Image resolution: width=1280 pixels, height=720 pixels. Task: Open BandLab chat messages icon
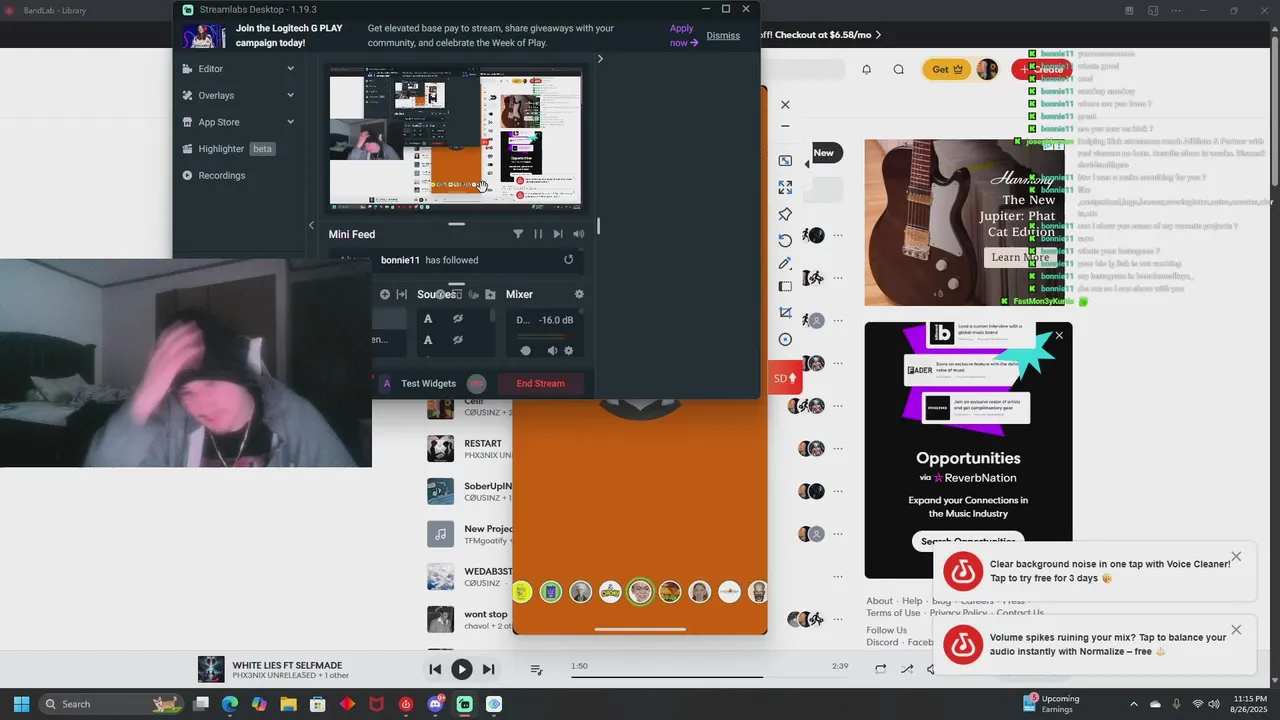[x=899, y=69]
